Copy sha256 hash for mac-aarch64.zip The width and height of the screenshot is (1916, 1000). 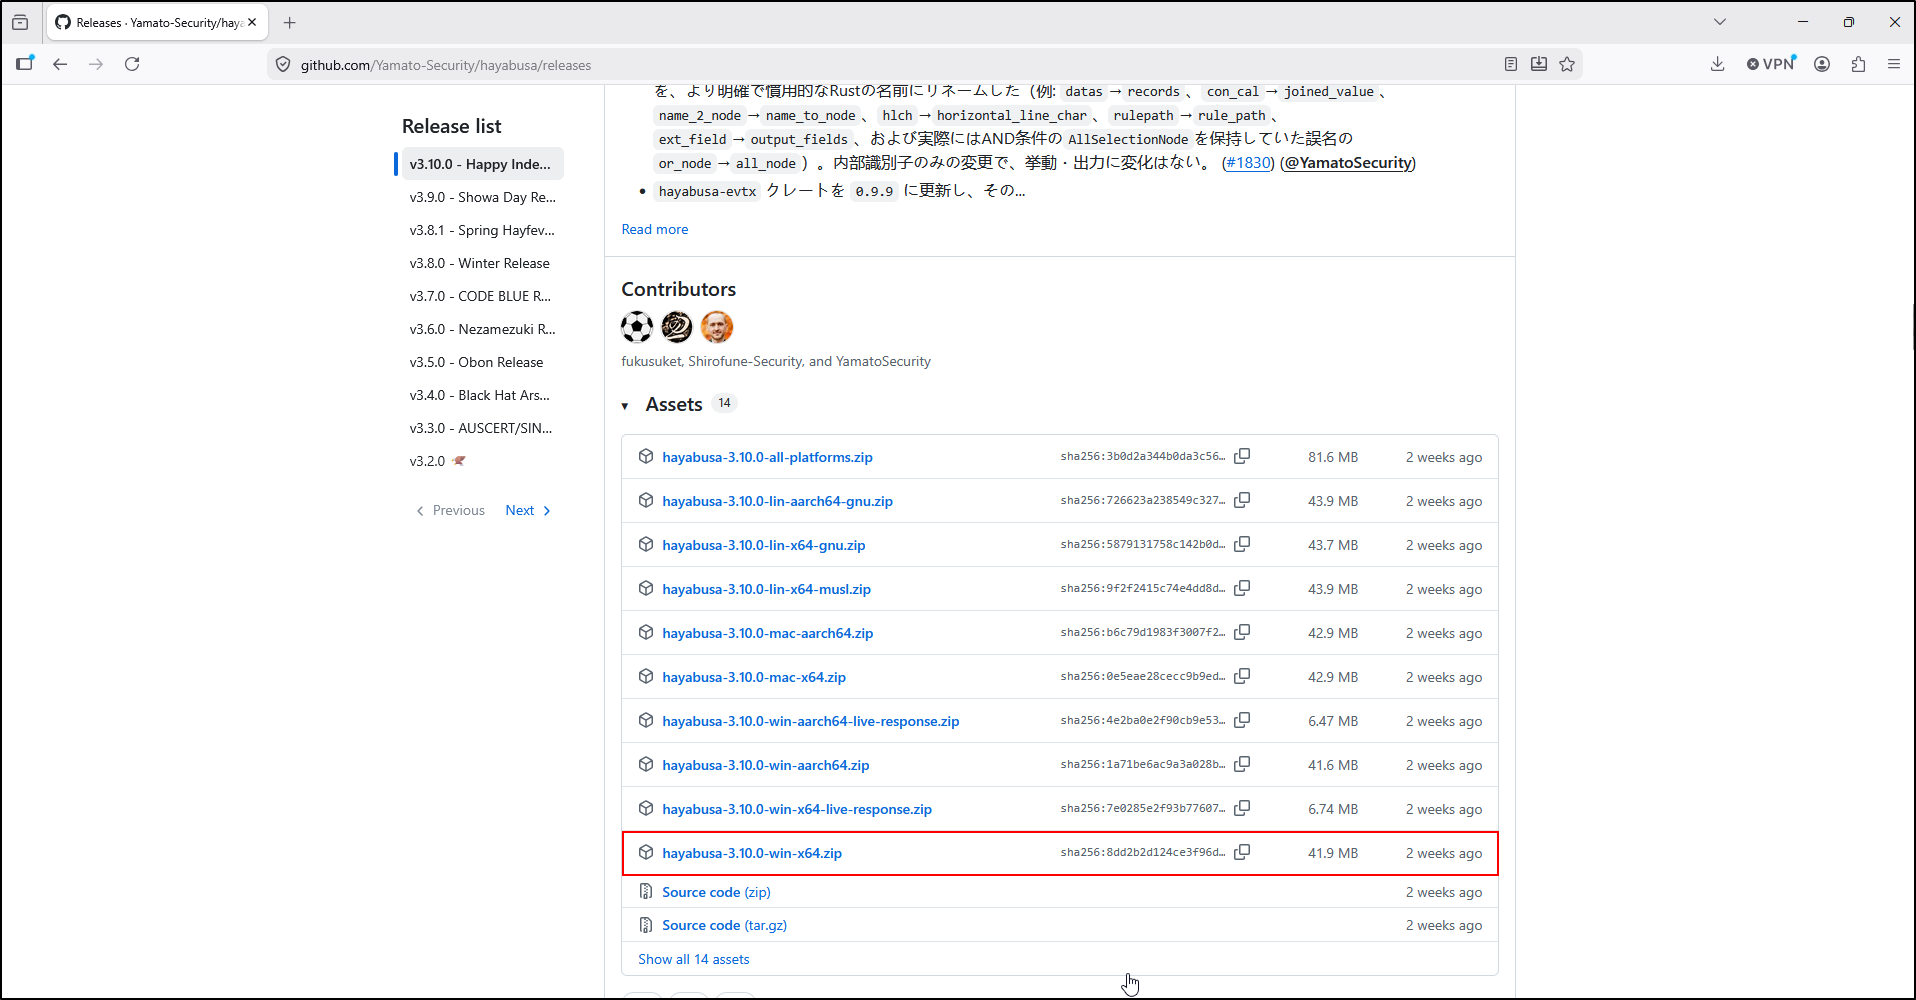[x=1242, y=632]
